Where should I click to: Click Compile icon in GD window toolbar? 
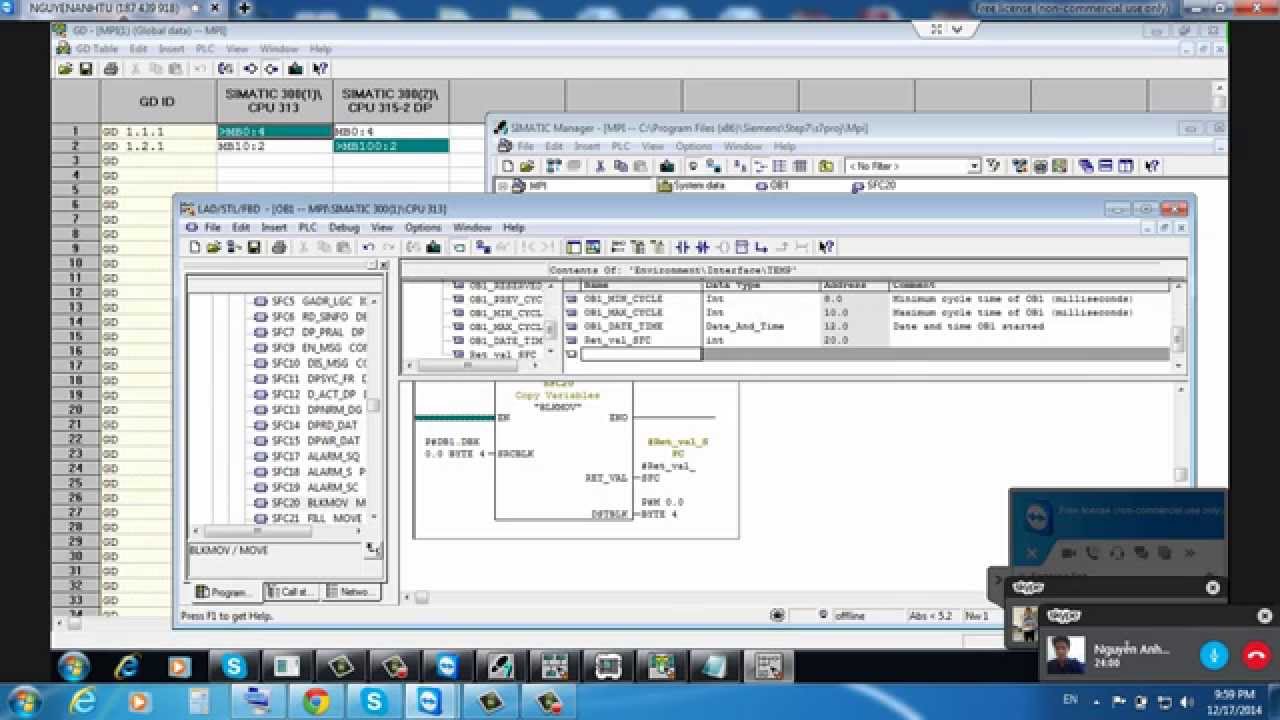[226, 69]
